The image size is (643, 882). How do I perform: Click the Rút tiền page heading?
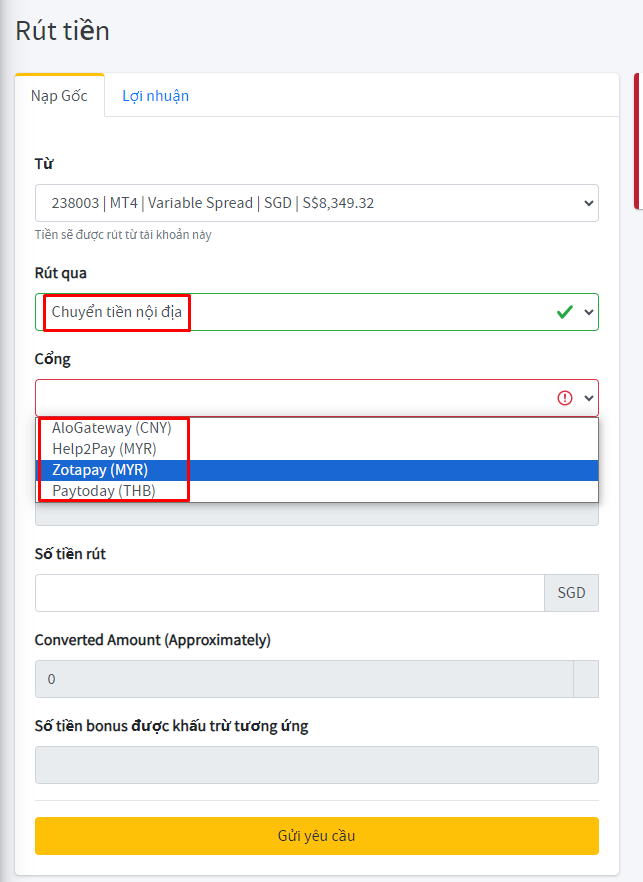pyautogui.click(x=62, y=31)
